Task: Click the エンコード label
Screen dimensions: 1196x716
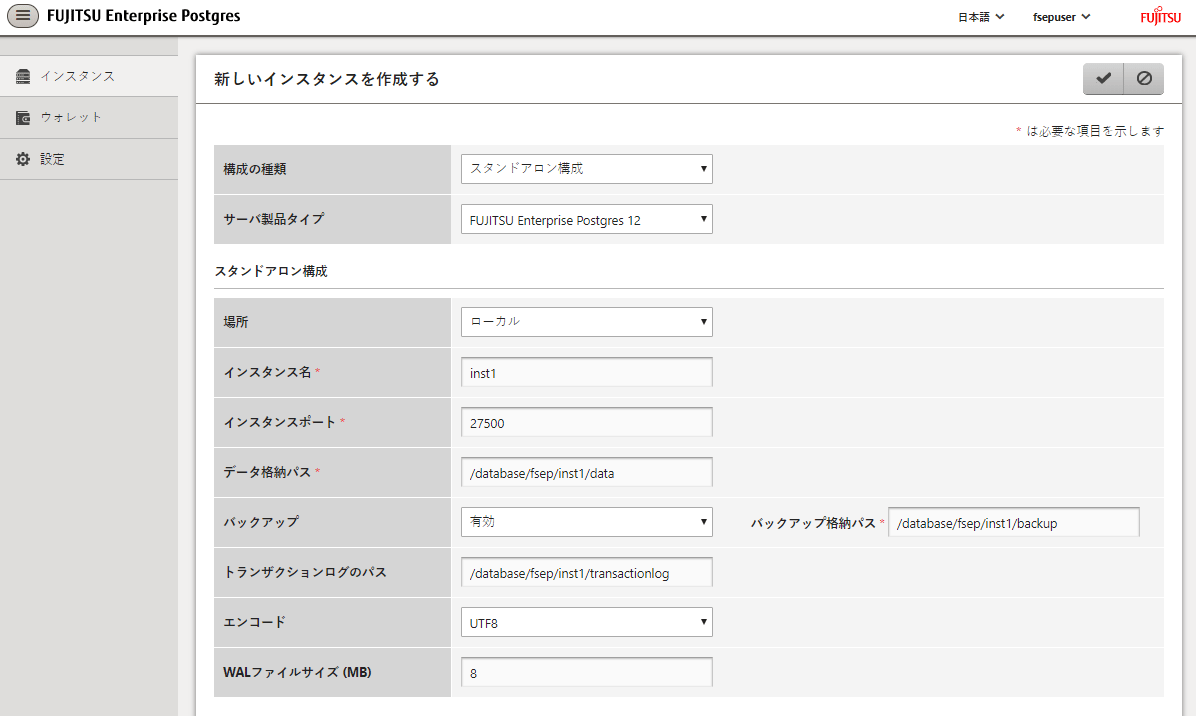Action: click(x=255, y=622)
